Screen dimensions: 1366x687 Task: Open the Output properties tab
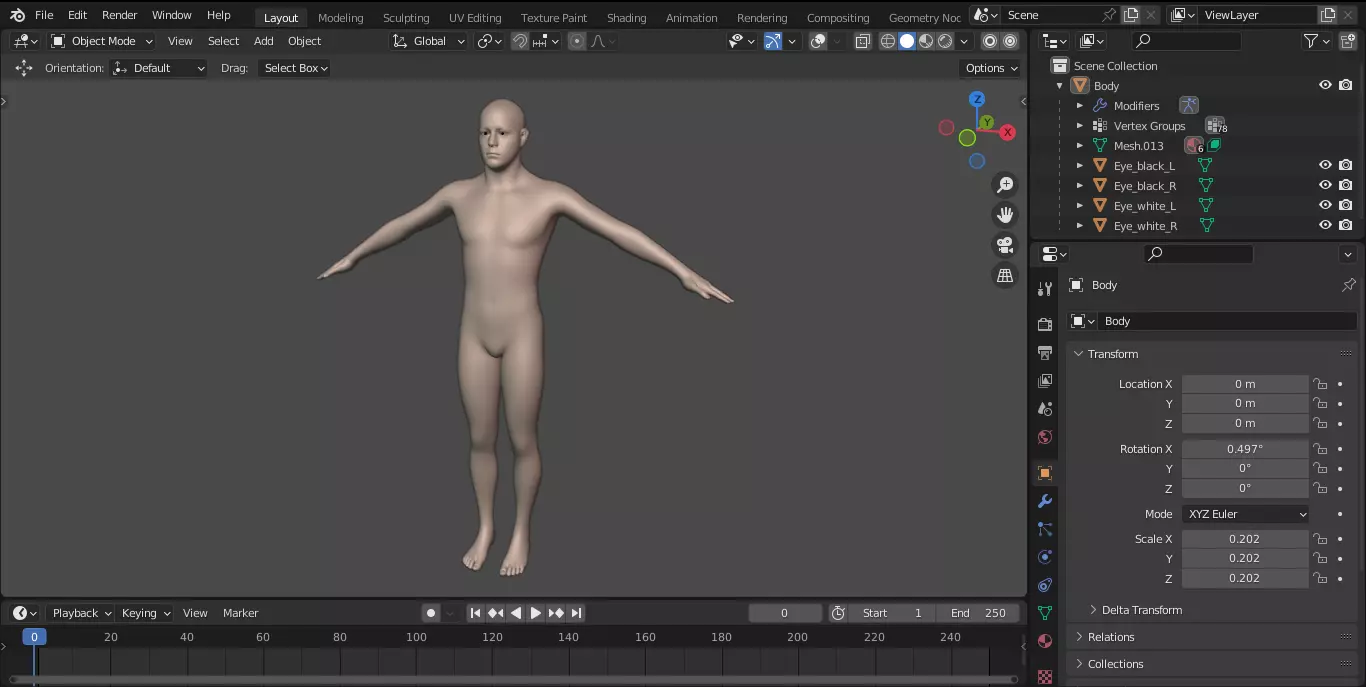coord(1045,352)
